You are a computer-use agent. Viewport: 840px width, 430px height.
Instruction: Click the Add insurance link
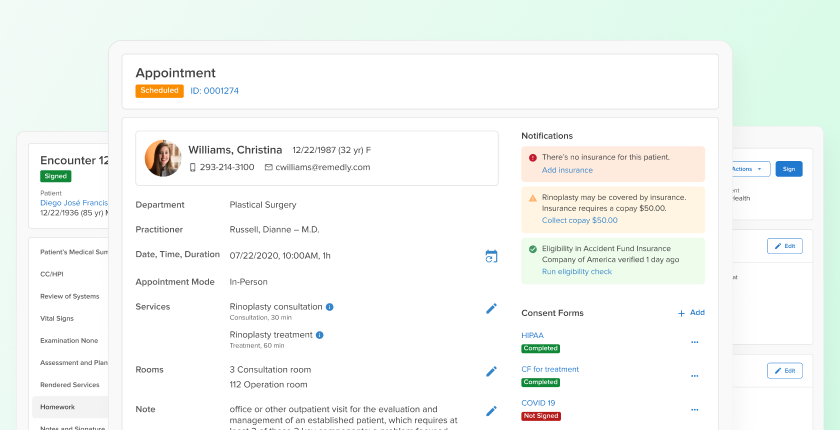pyautogui.click(x=567, y=171)
